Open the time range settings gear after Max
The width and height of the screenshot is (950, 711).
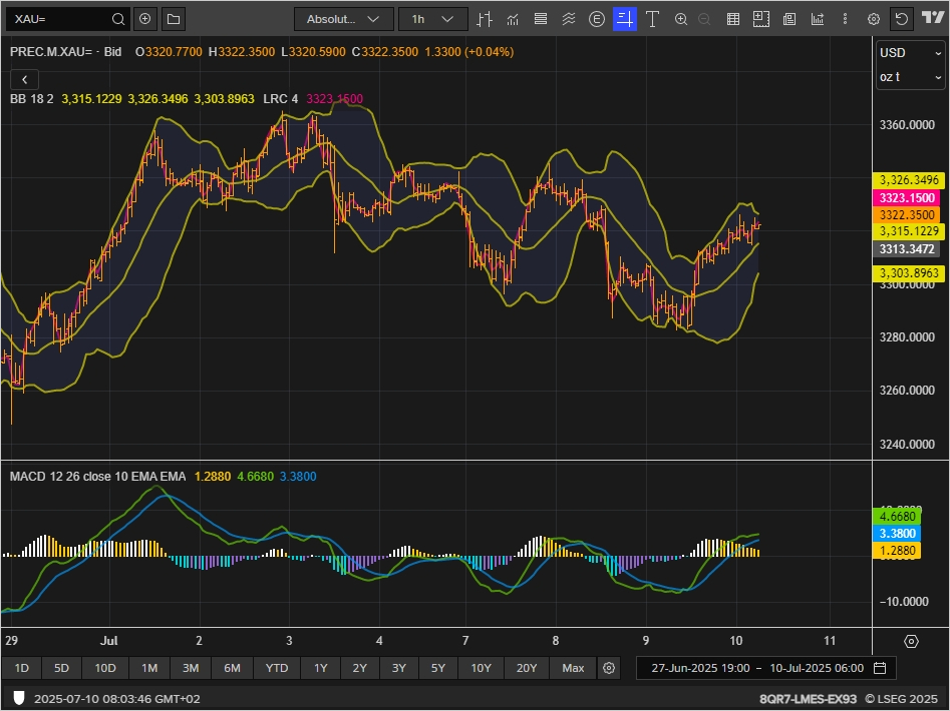[609, 668]
